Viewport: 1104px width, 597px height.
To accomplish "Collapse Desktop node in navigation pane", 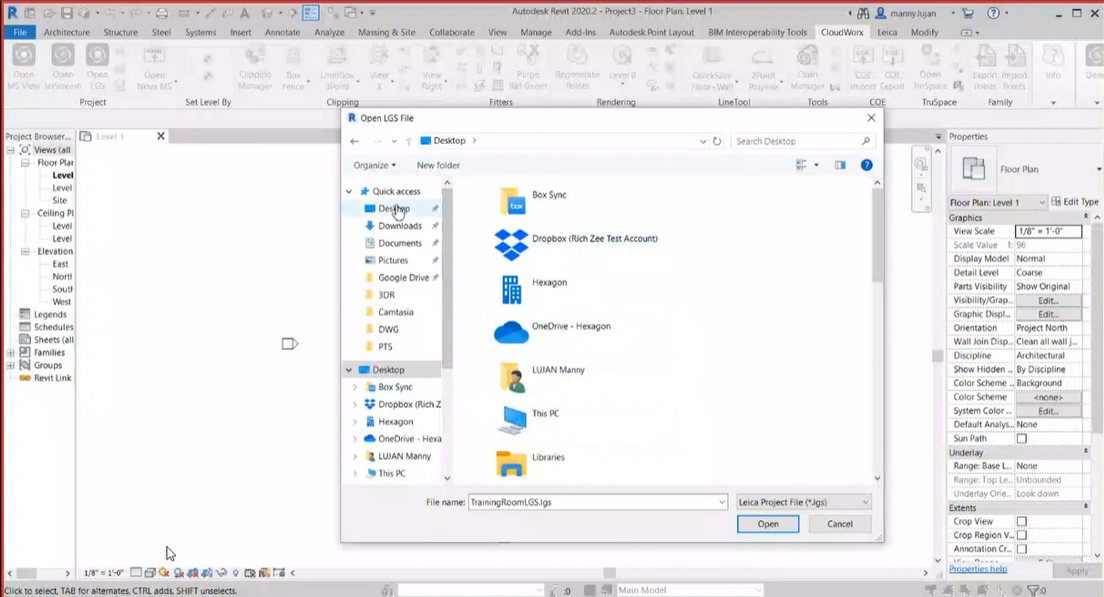I will (349, 370).
